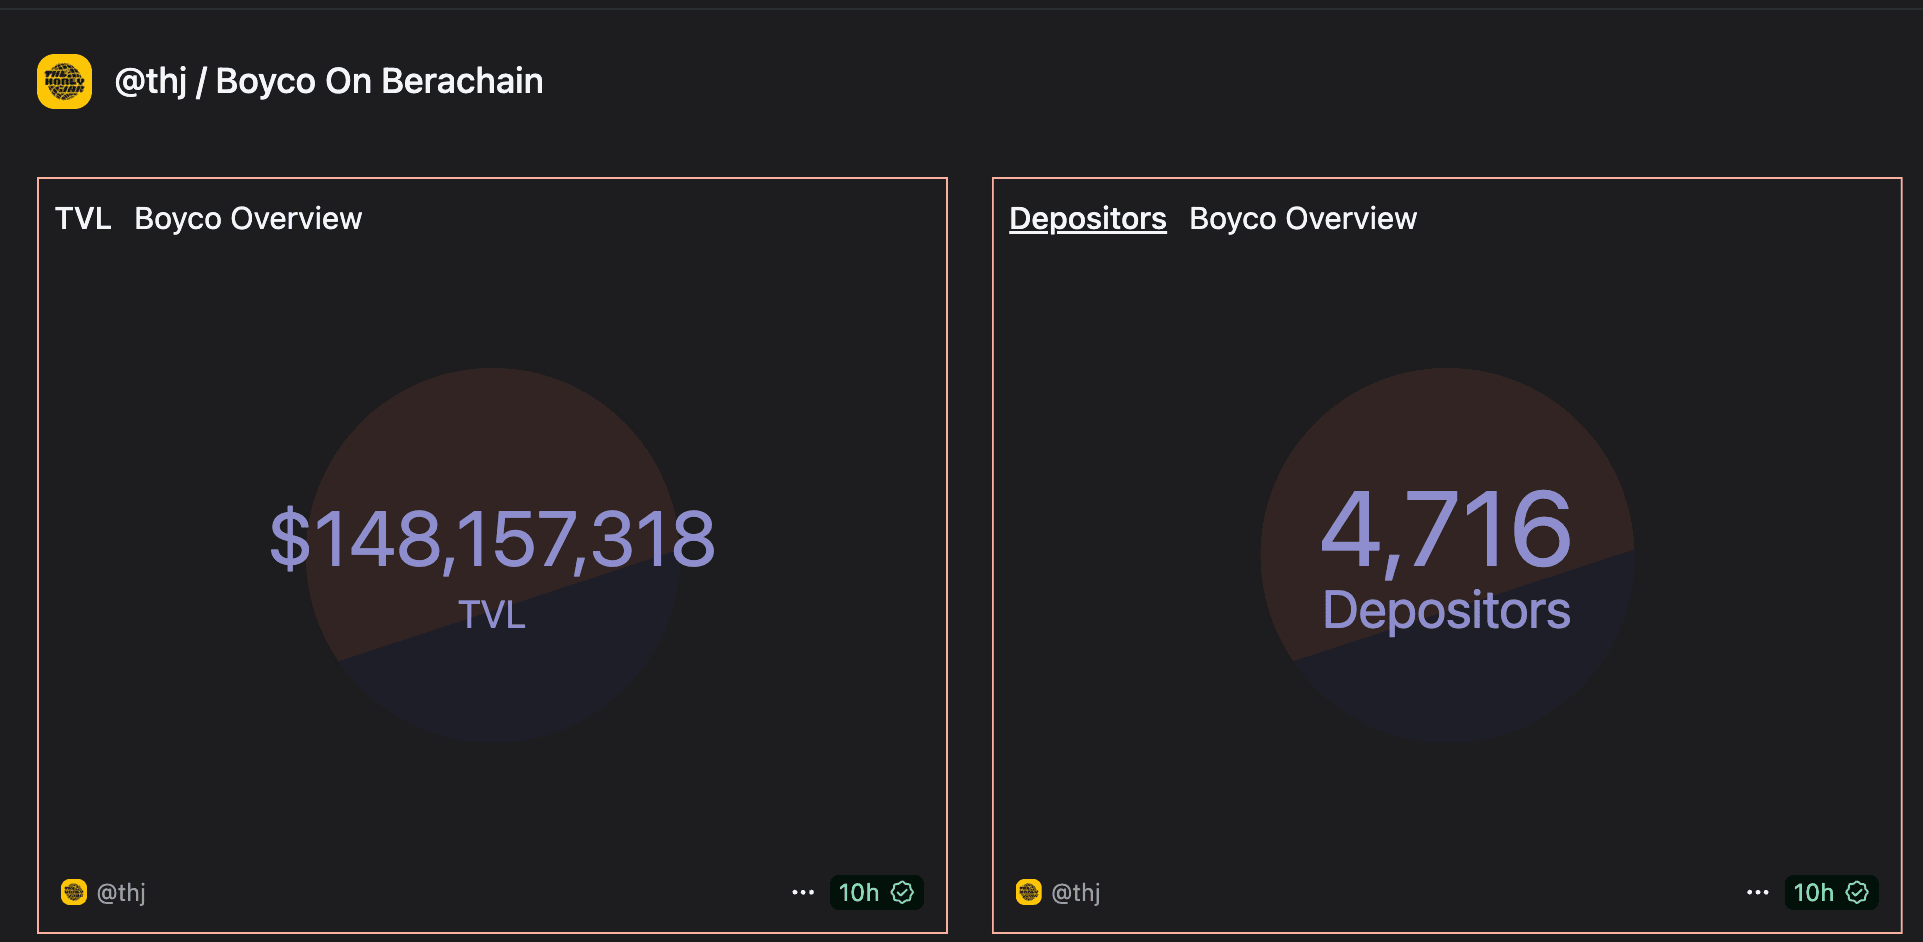Screen dimensions: 1923x942
Task: Click thj avatar icon in TVL panel footer
Action: tap(74, 892)
